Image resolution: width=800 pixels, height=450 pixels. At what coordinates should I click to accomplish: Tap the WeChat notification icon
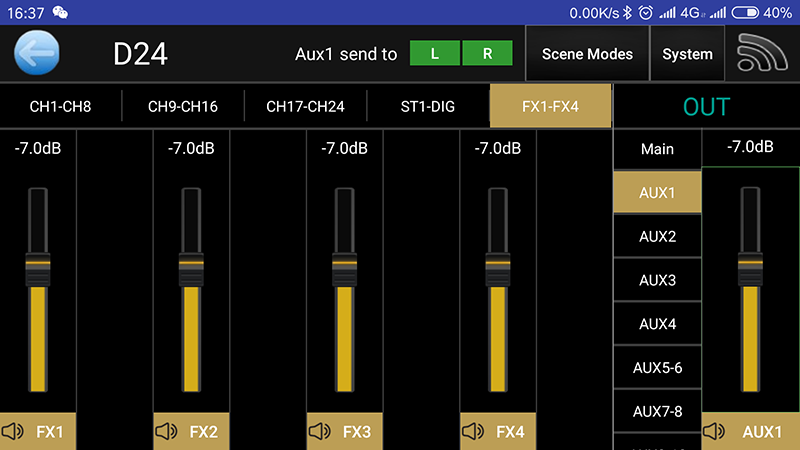tap(61, 12)
